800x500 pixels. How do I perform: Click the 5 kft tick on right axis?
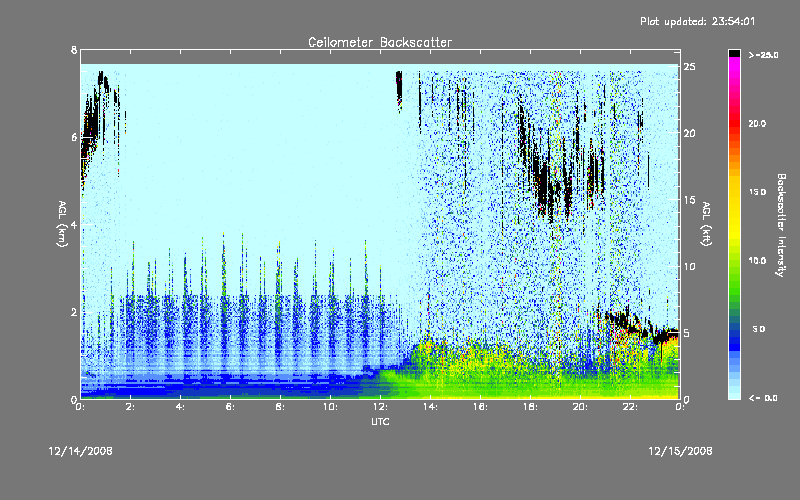[x=687, y=333]
